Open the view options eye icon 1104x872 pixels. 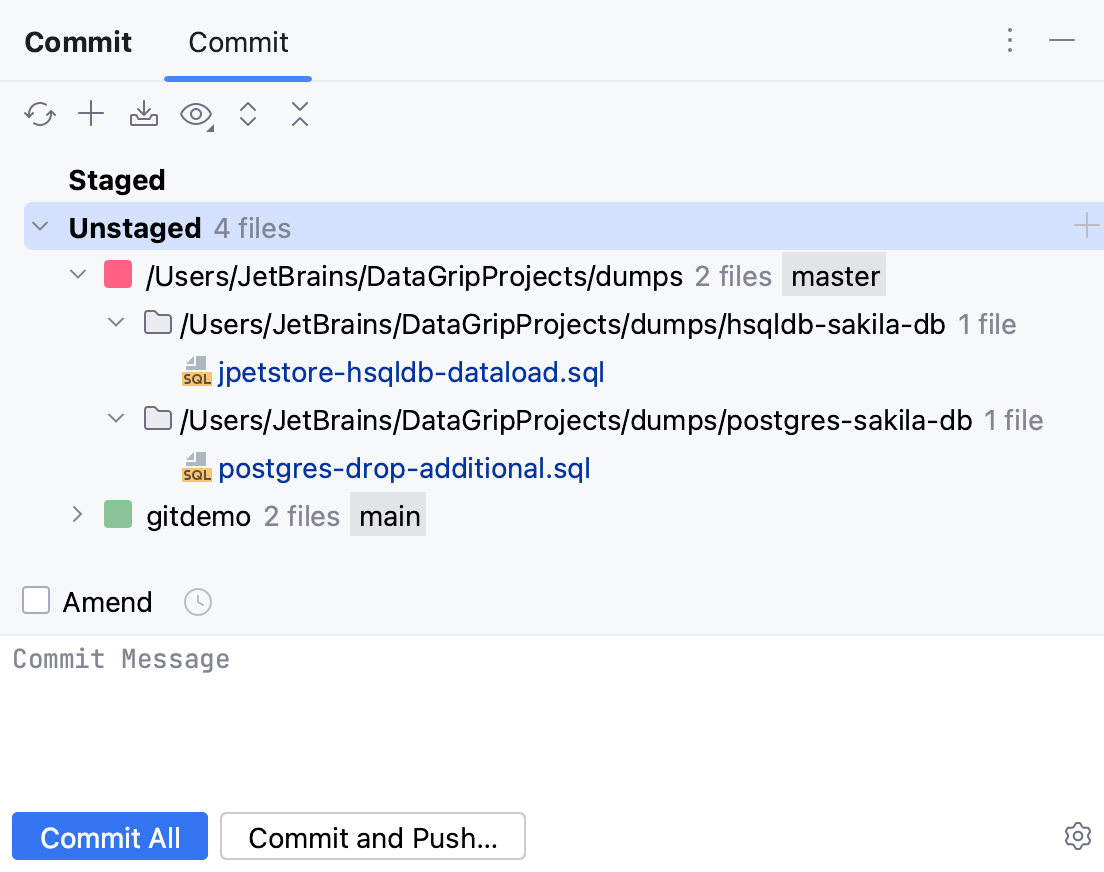[x=194, y=114]
